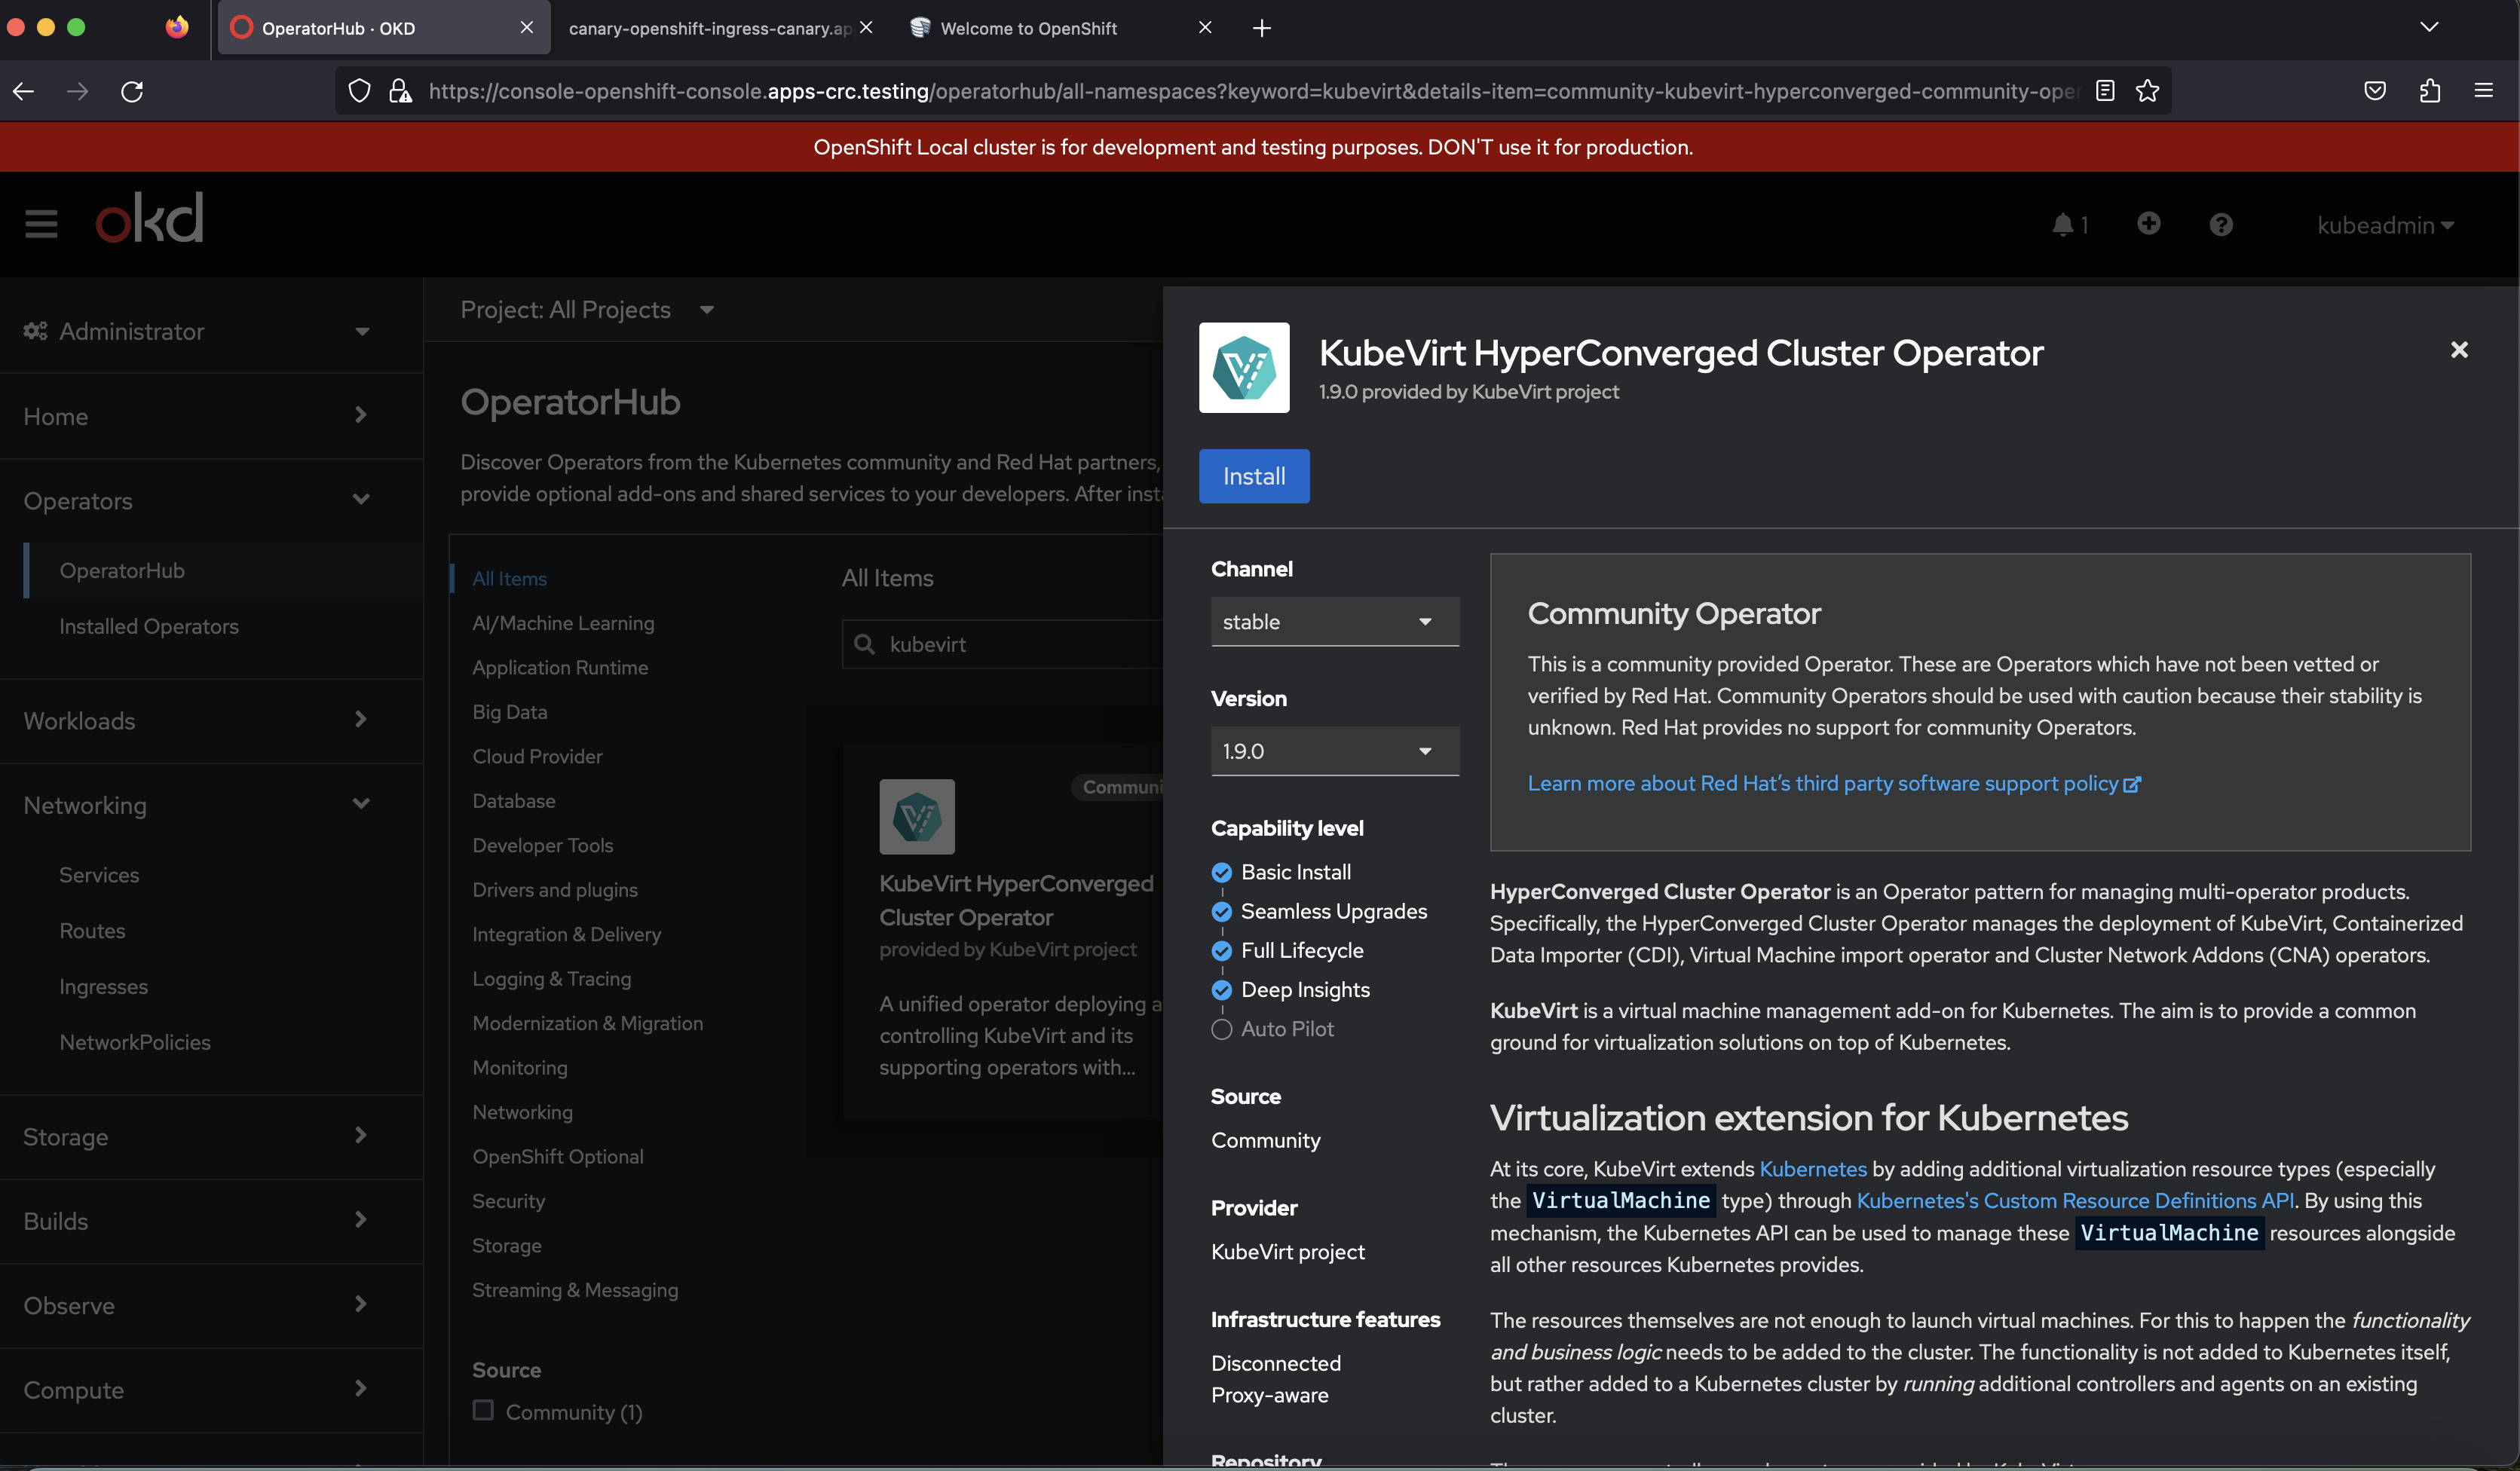This screenshot has width=2520, height=1471.
Task: Check the Community source filter checkbox
Action: click(483, 1410)
